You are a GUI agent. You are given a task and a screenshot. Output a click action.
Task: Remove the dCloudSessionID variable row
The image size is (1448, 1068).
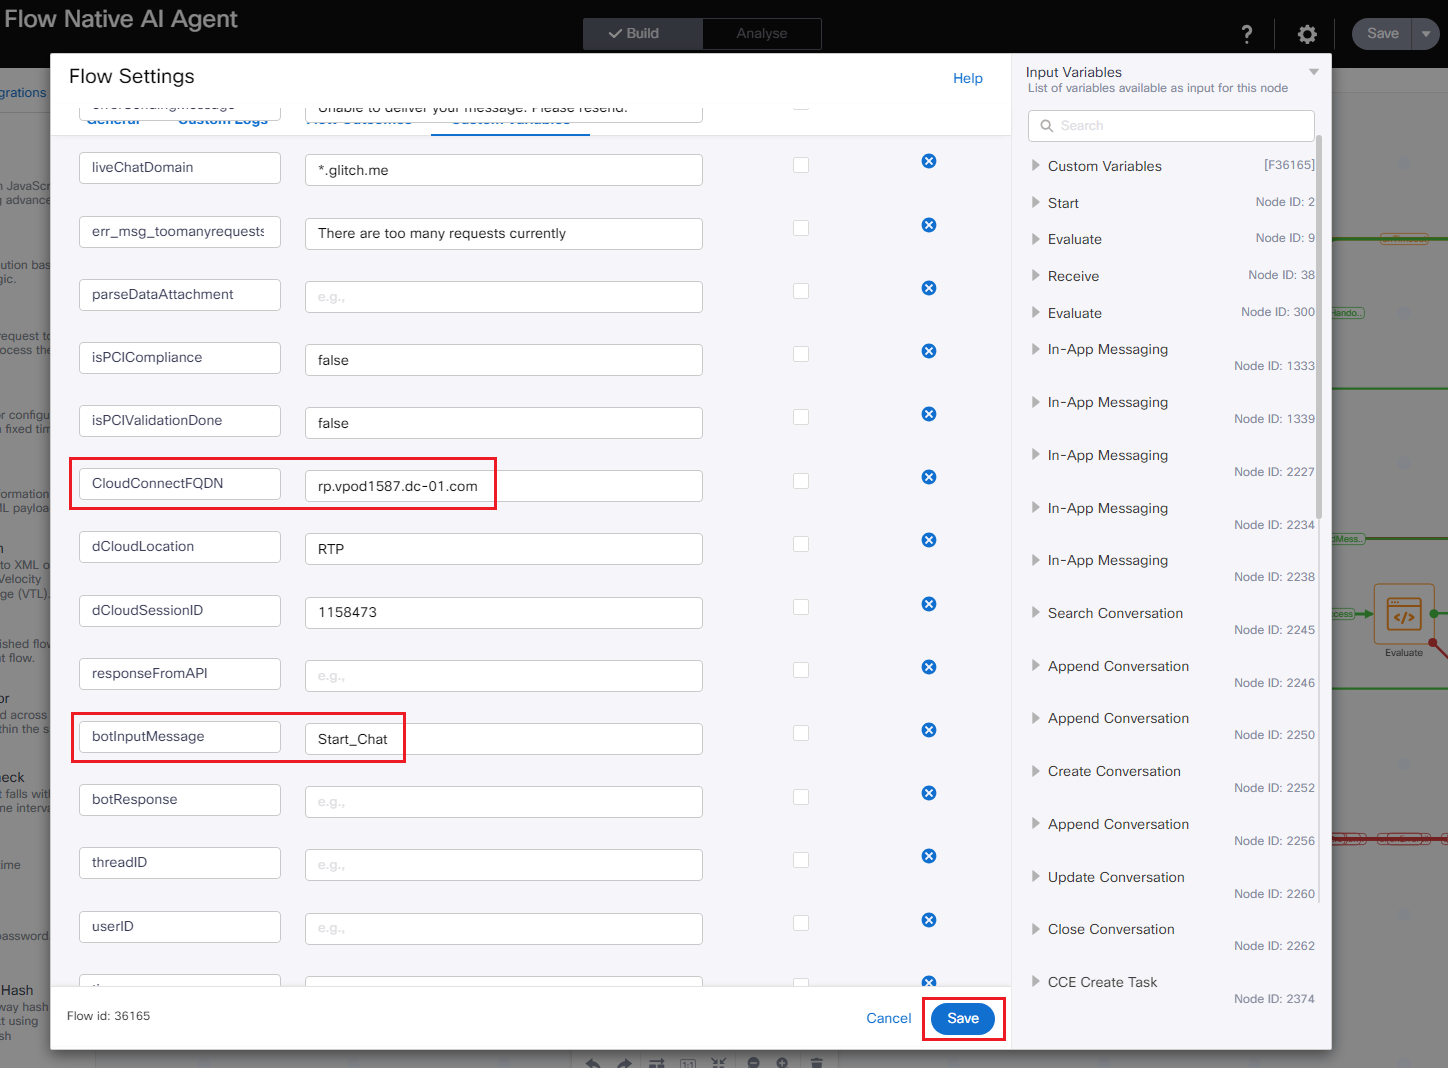929,604
